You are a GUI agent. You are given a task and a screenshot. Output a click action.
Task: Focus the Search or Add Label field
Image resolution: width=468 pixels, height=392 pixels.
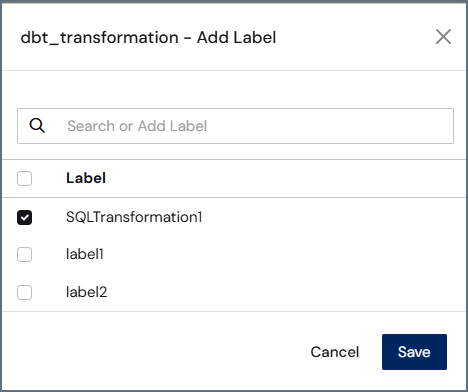[235, 126]
